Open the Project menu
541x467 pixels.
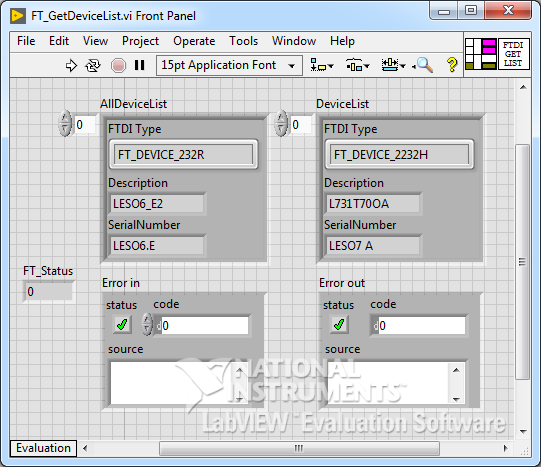(x=140, y=41)
